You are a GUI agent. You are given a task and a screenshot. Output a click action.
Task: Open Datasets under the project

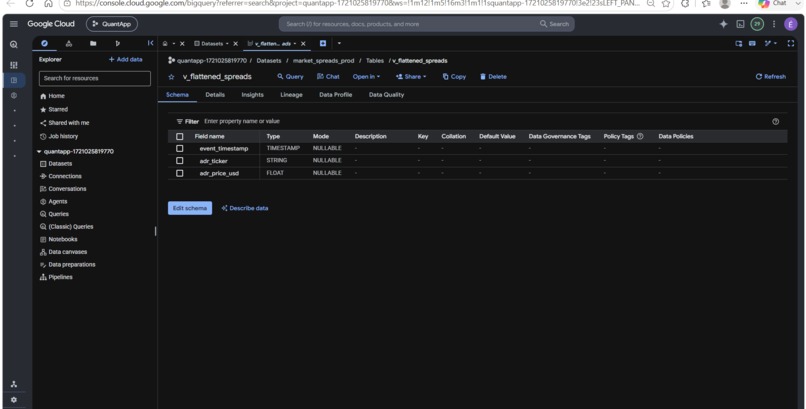click(56, 164)
